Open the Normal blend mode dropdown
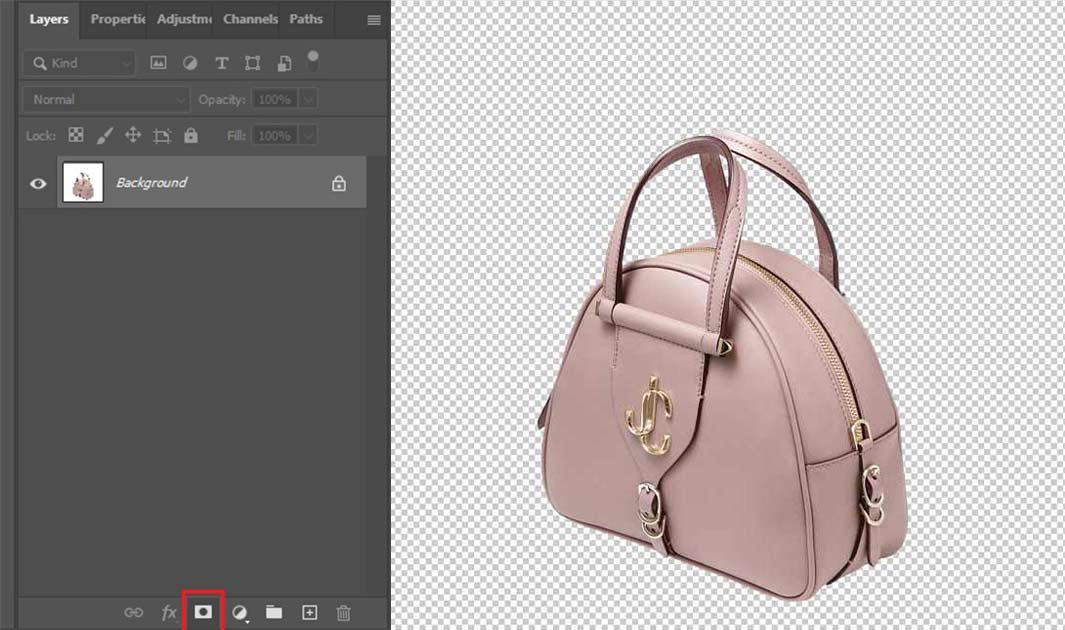The height and width of the screenshot is (630, 1065). pyautogui.click(x=105, y=99)
